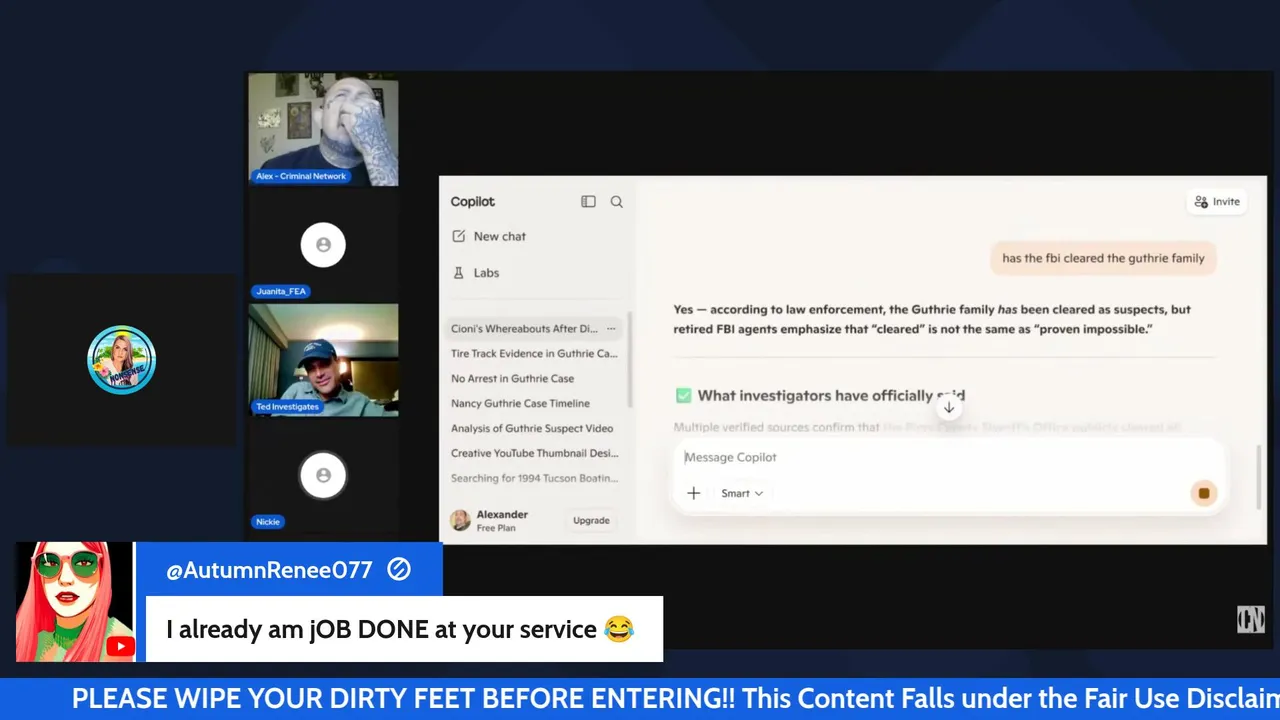Screen dimensions: 1280x720
Task: Click the red-haired commenter avatar image
Action: [75, 602]
